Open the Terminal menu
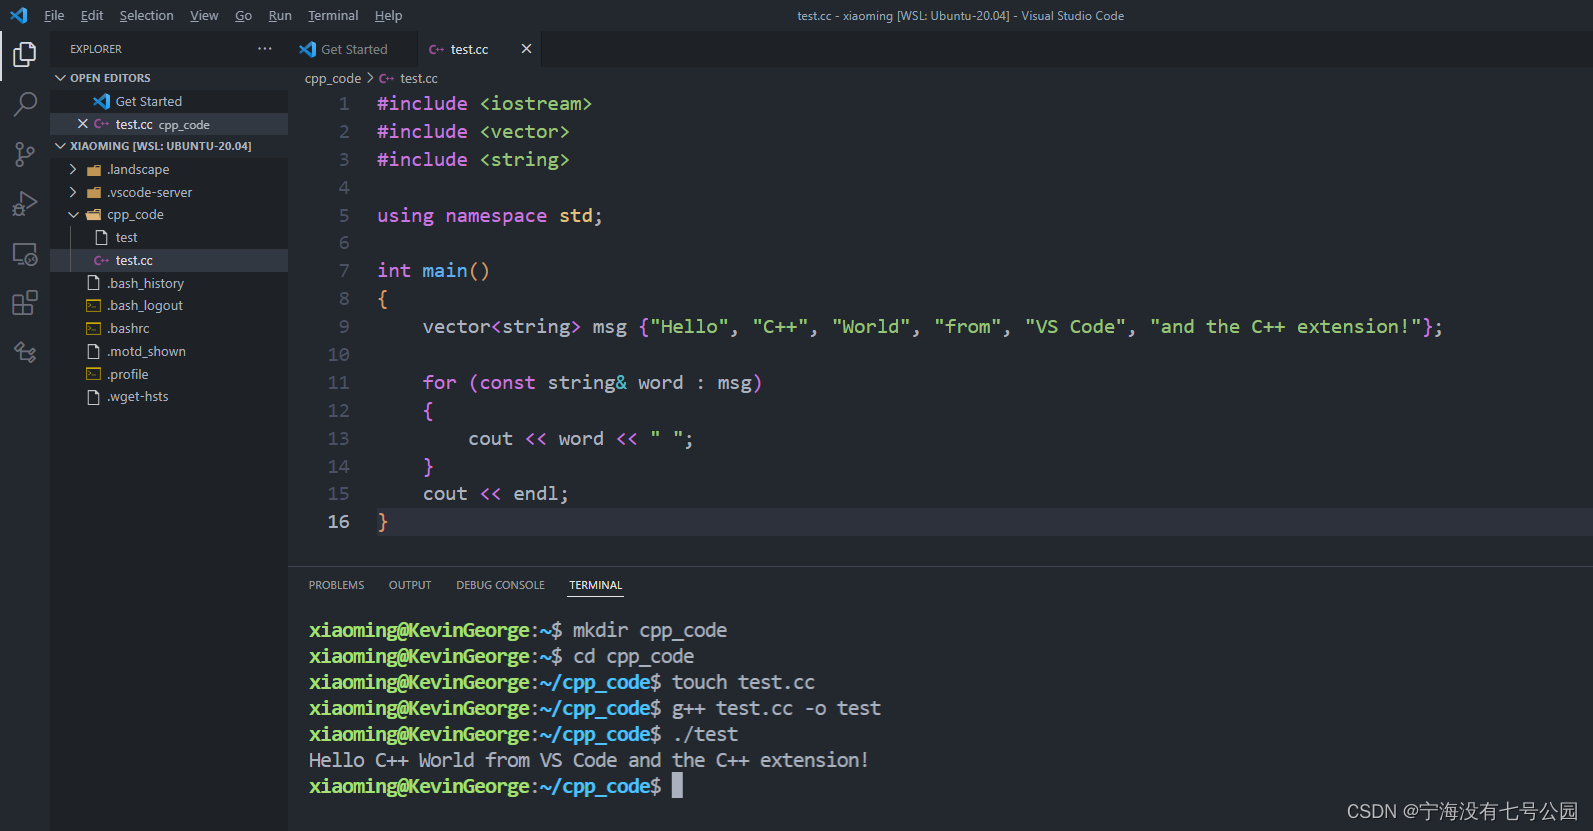The height and width of the screenshot is (831, 1593). [333, 15]
